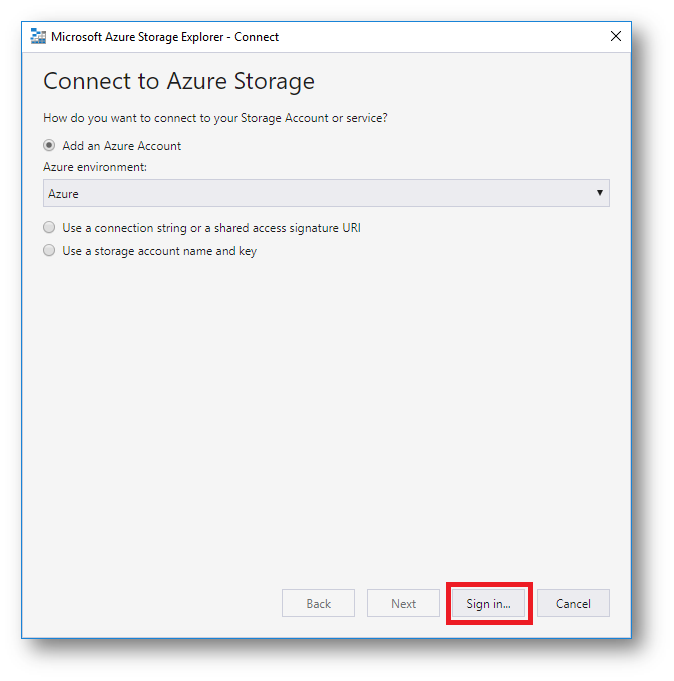Pick the storage account name and key radio button
This screenshot has width=674, height=681.
[49, 251]
